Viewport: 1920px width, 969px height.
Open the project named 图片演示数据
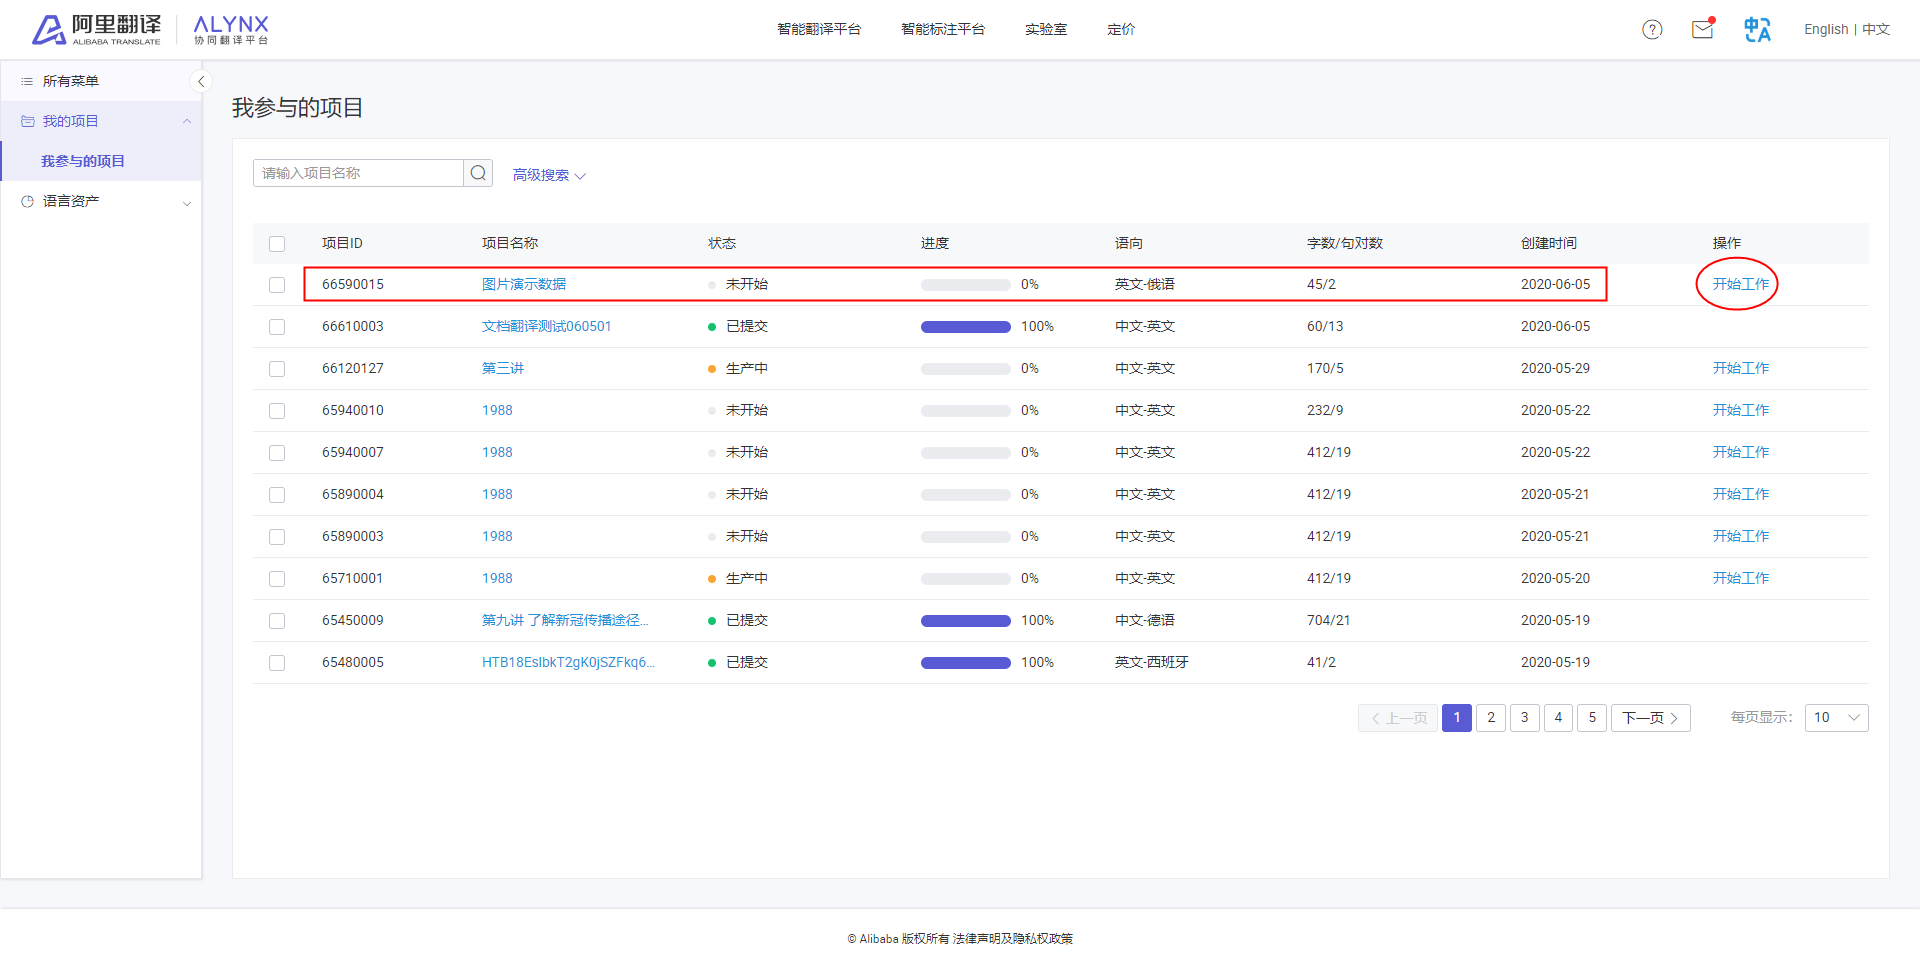(x=524, y=284)
